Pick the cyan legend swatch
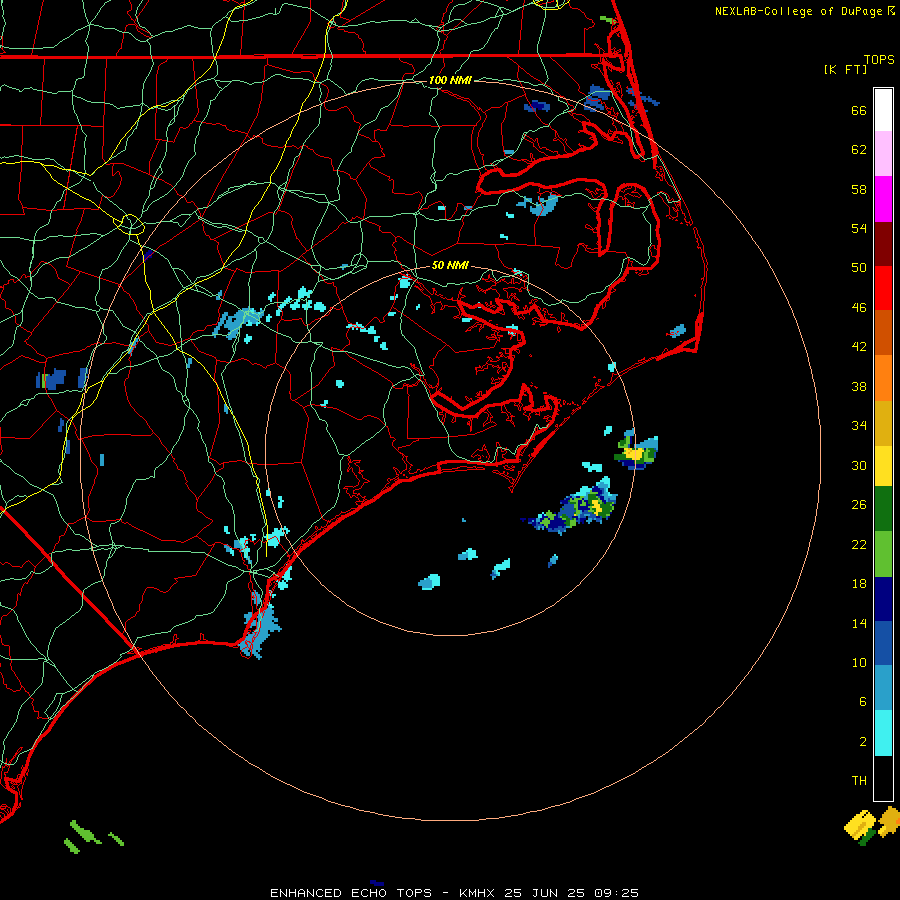900x900 pixels. point(883,733)
